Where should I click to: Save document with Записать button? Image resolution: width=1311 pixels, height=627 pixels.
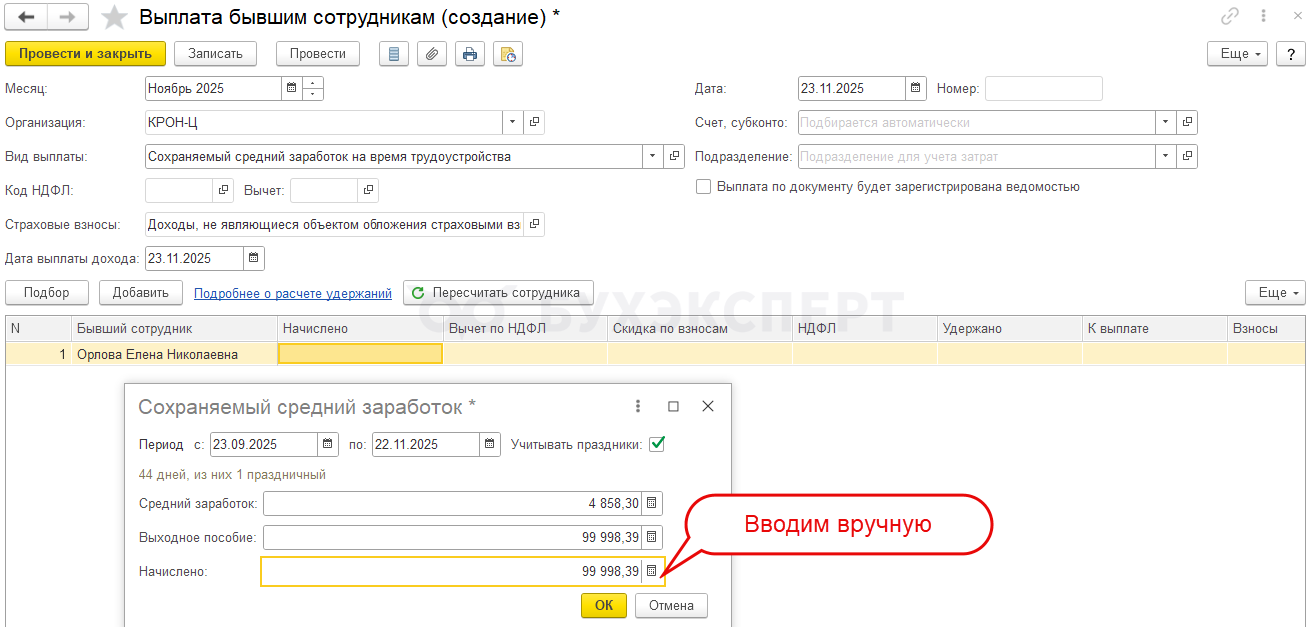coord(215,54)
